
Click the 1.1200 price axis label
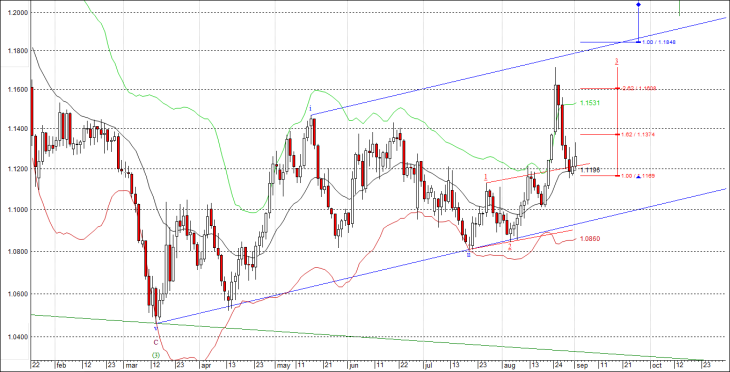tap(17, 169)
